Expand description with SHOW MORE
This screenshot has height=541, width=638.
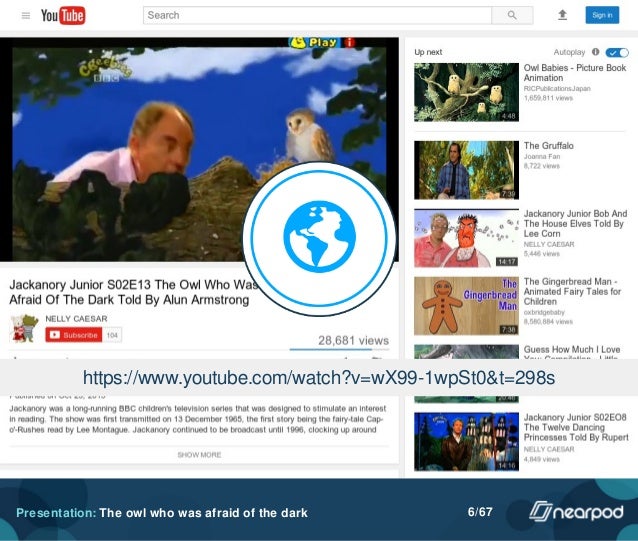pos(199,455)
